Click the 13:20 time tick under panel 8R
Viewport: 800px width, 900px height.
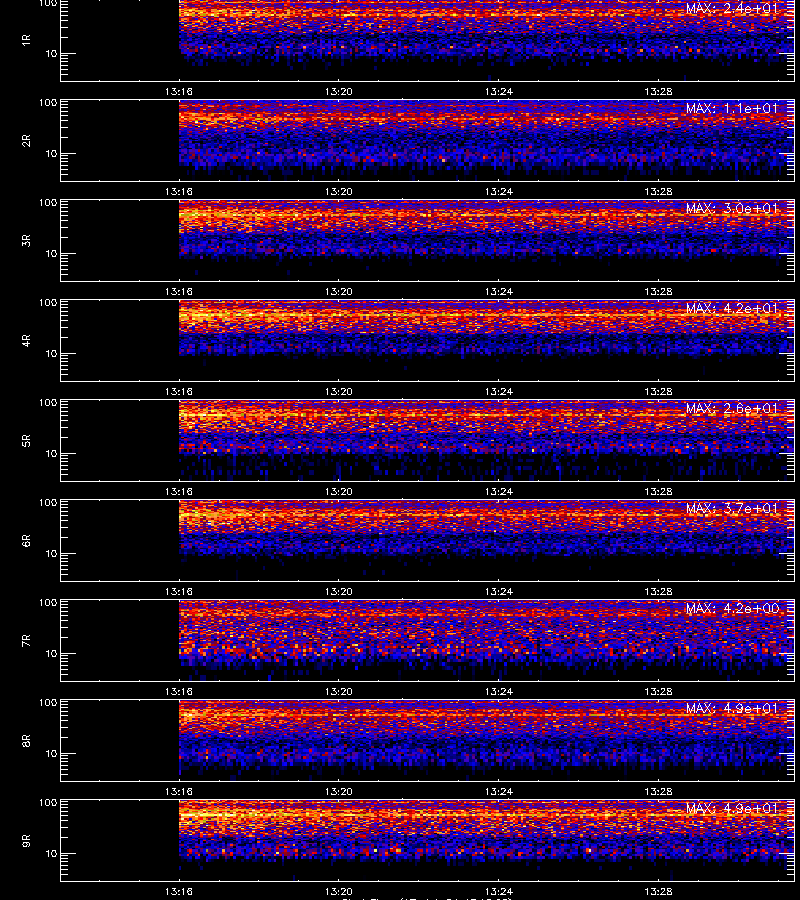click(339, 792)
